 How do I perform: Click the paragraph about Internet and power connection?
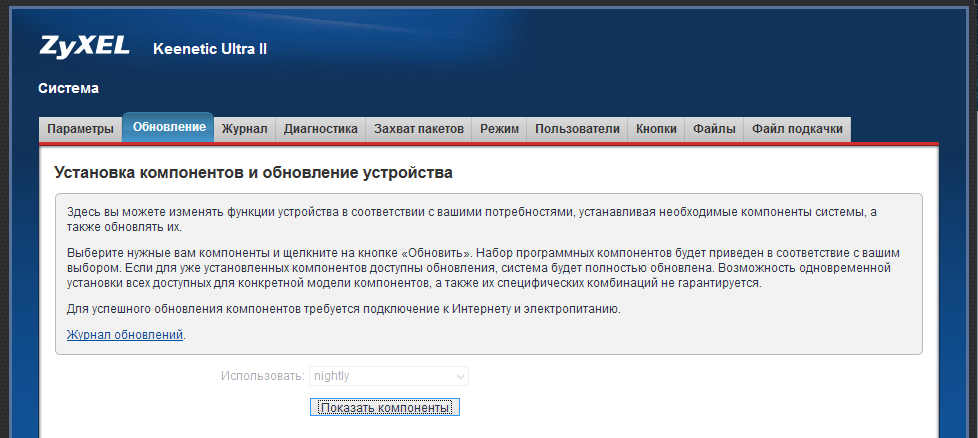343,309
